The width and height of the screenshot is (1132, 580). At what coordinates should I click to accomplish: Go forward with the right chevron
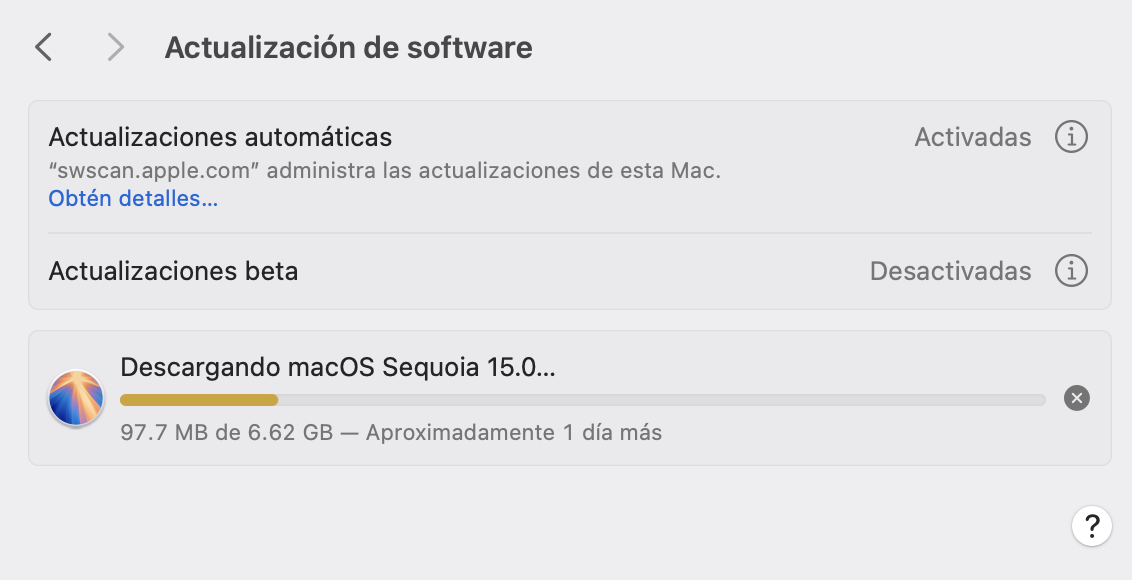point(116,47)
